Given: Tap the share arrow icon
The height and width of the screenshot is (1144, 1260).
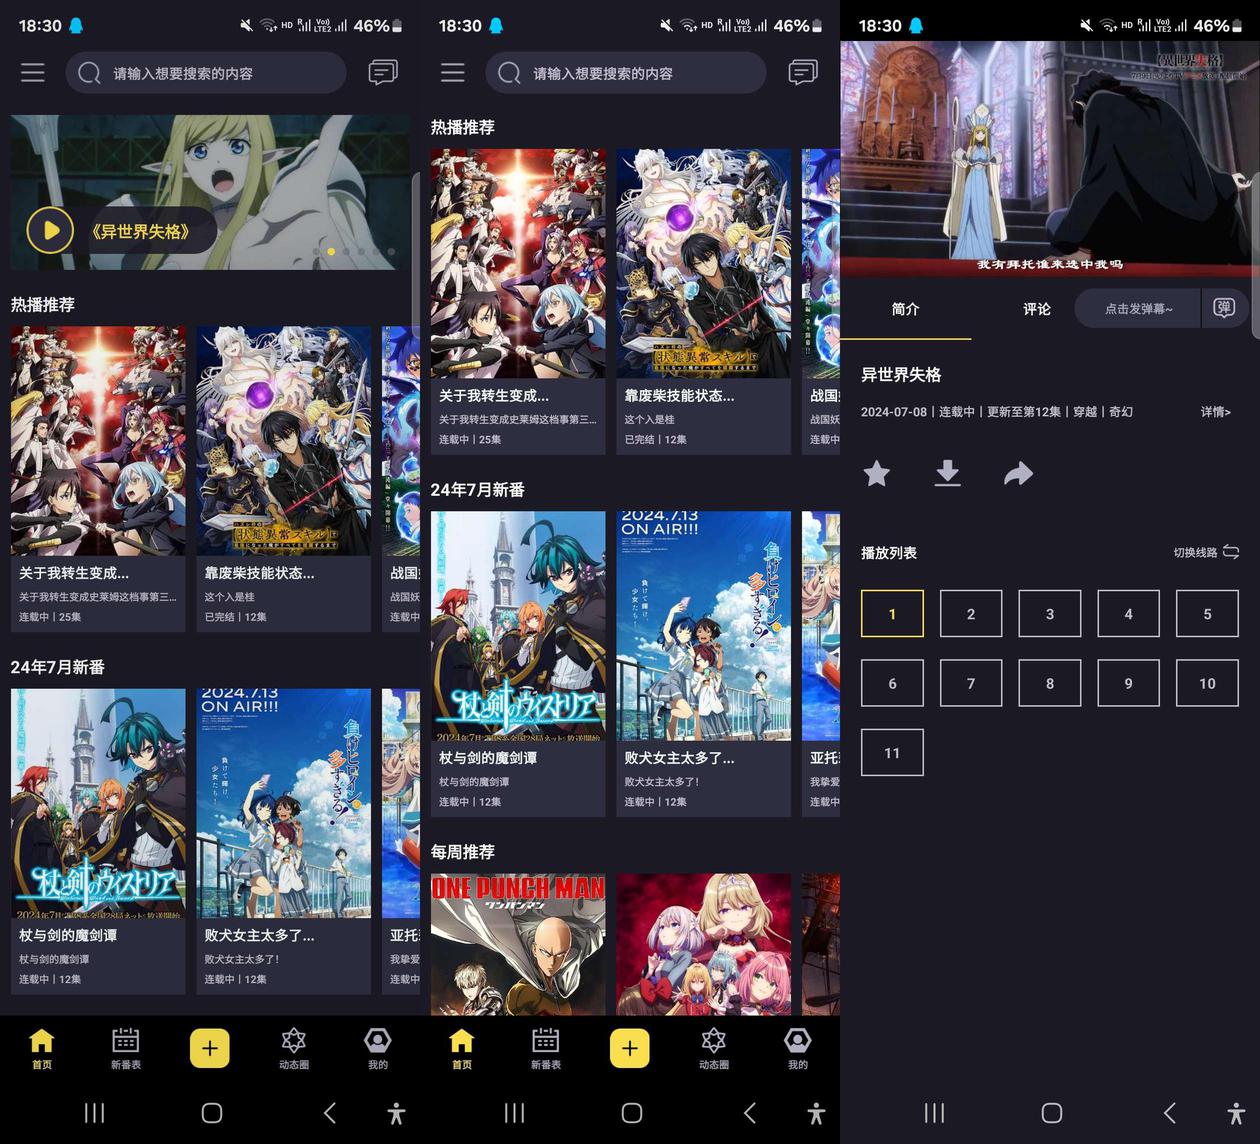Looking at the screenshot, I should coord(1018,473).
